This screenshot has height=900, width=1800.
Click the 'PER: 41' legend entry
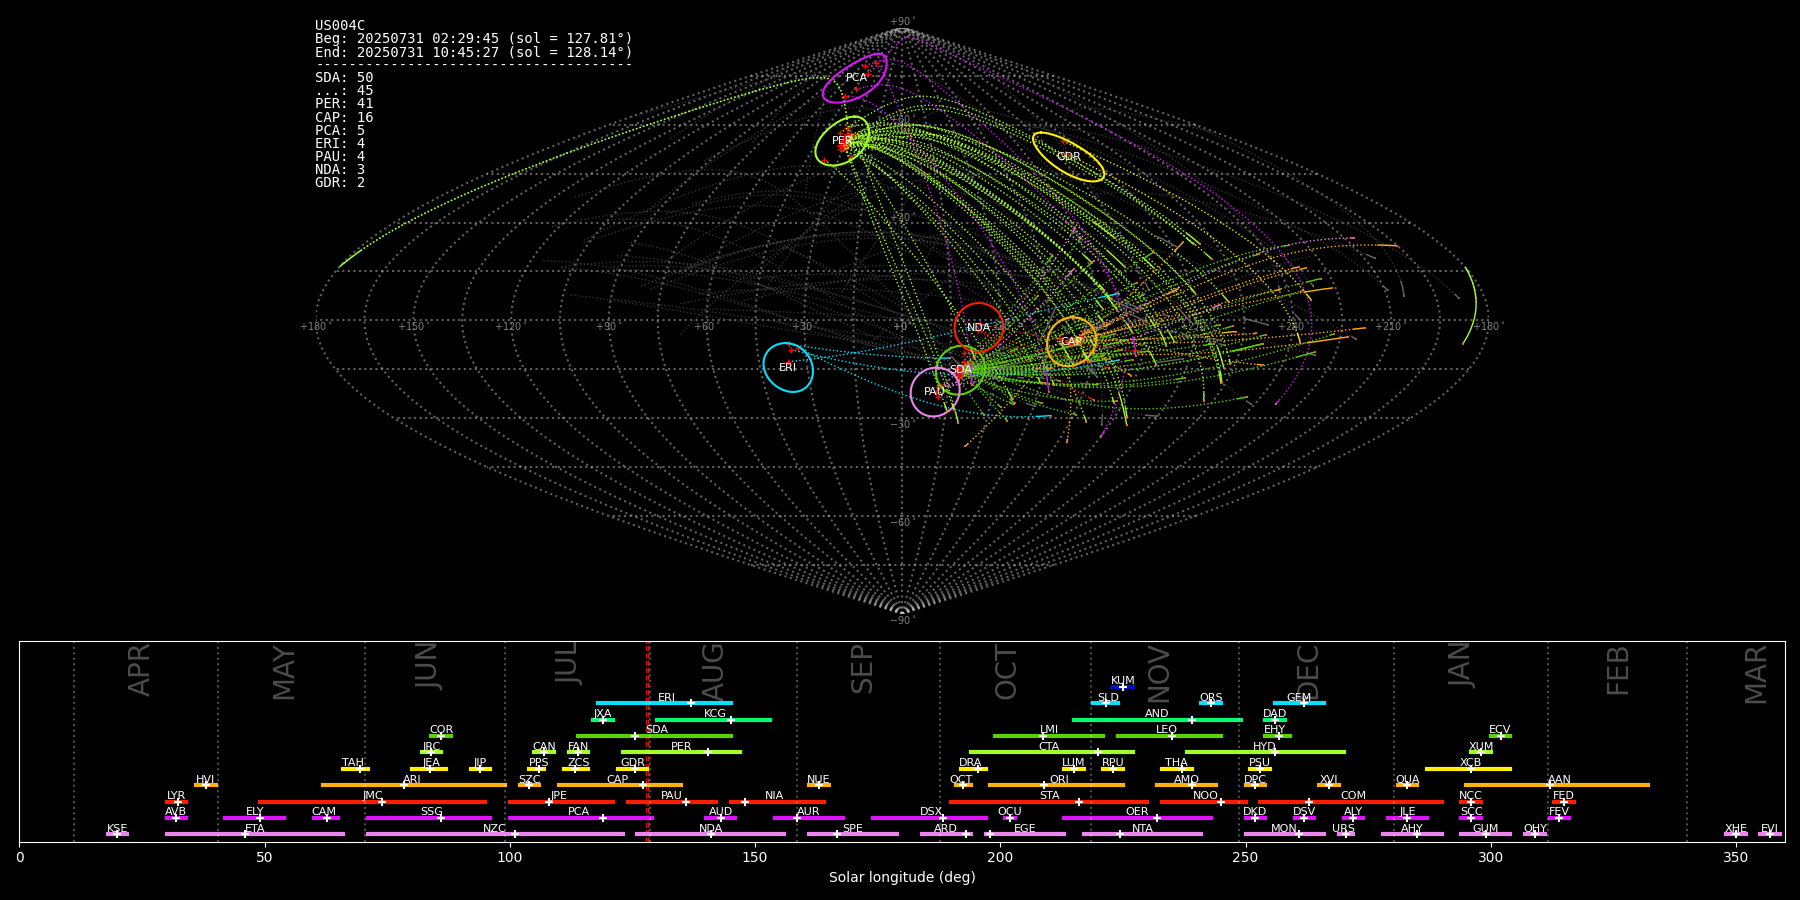(344, 104)
